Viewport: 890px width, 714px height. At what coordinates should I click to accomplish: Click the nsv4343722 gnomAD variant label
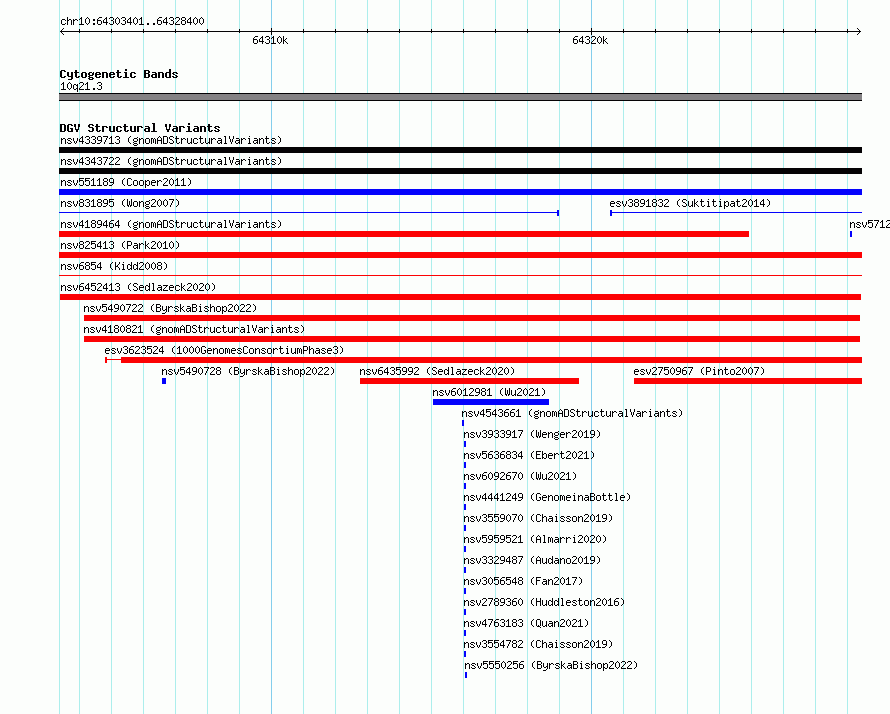tap(171, 161)
